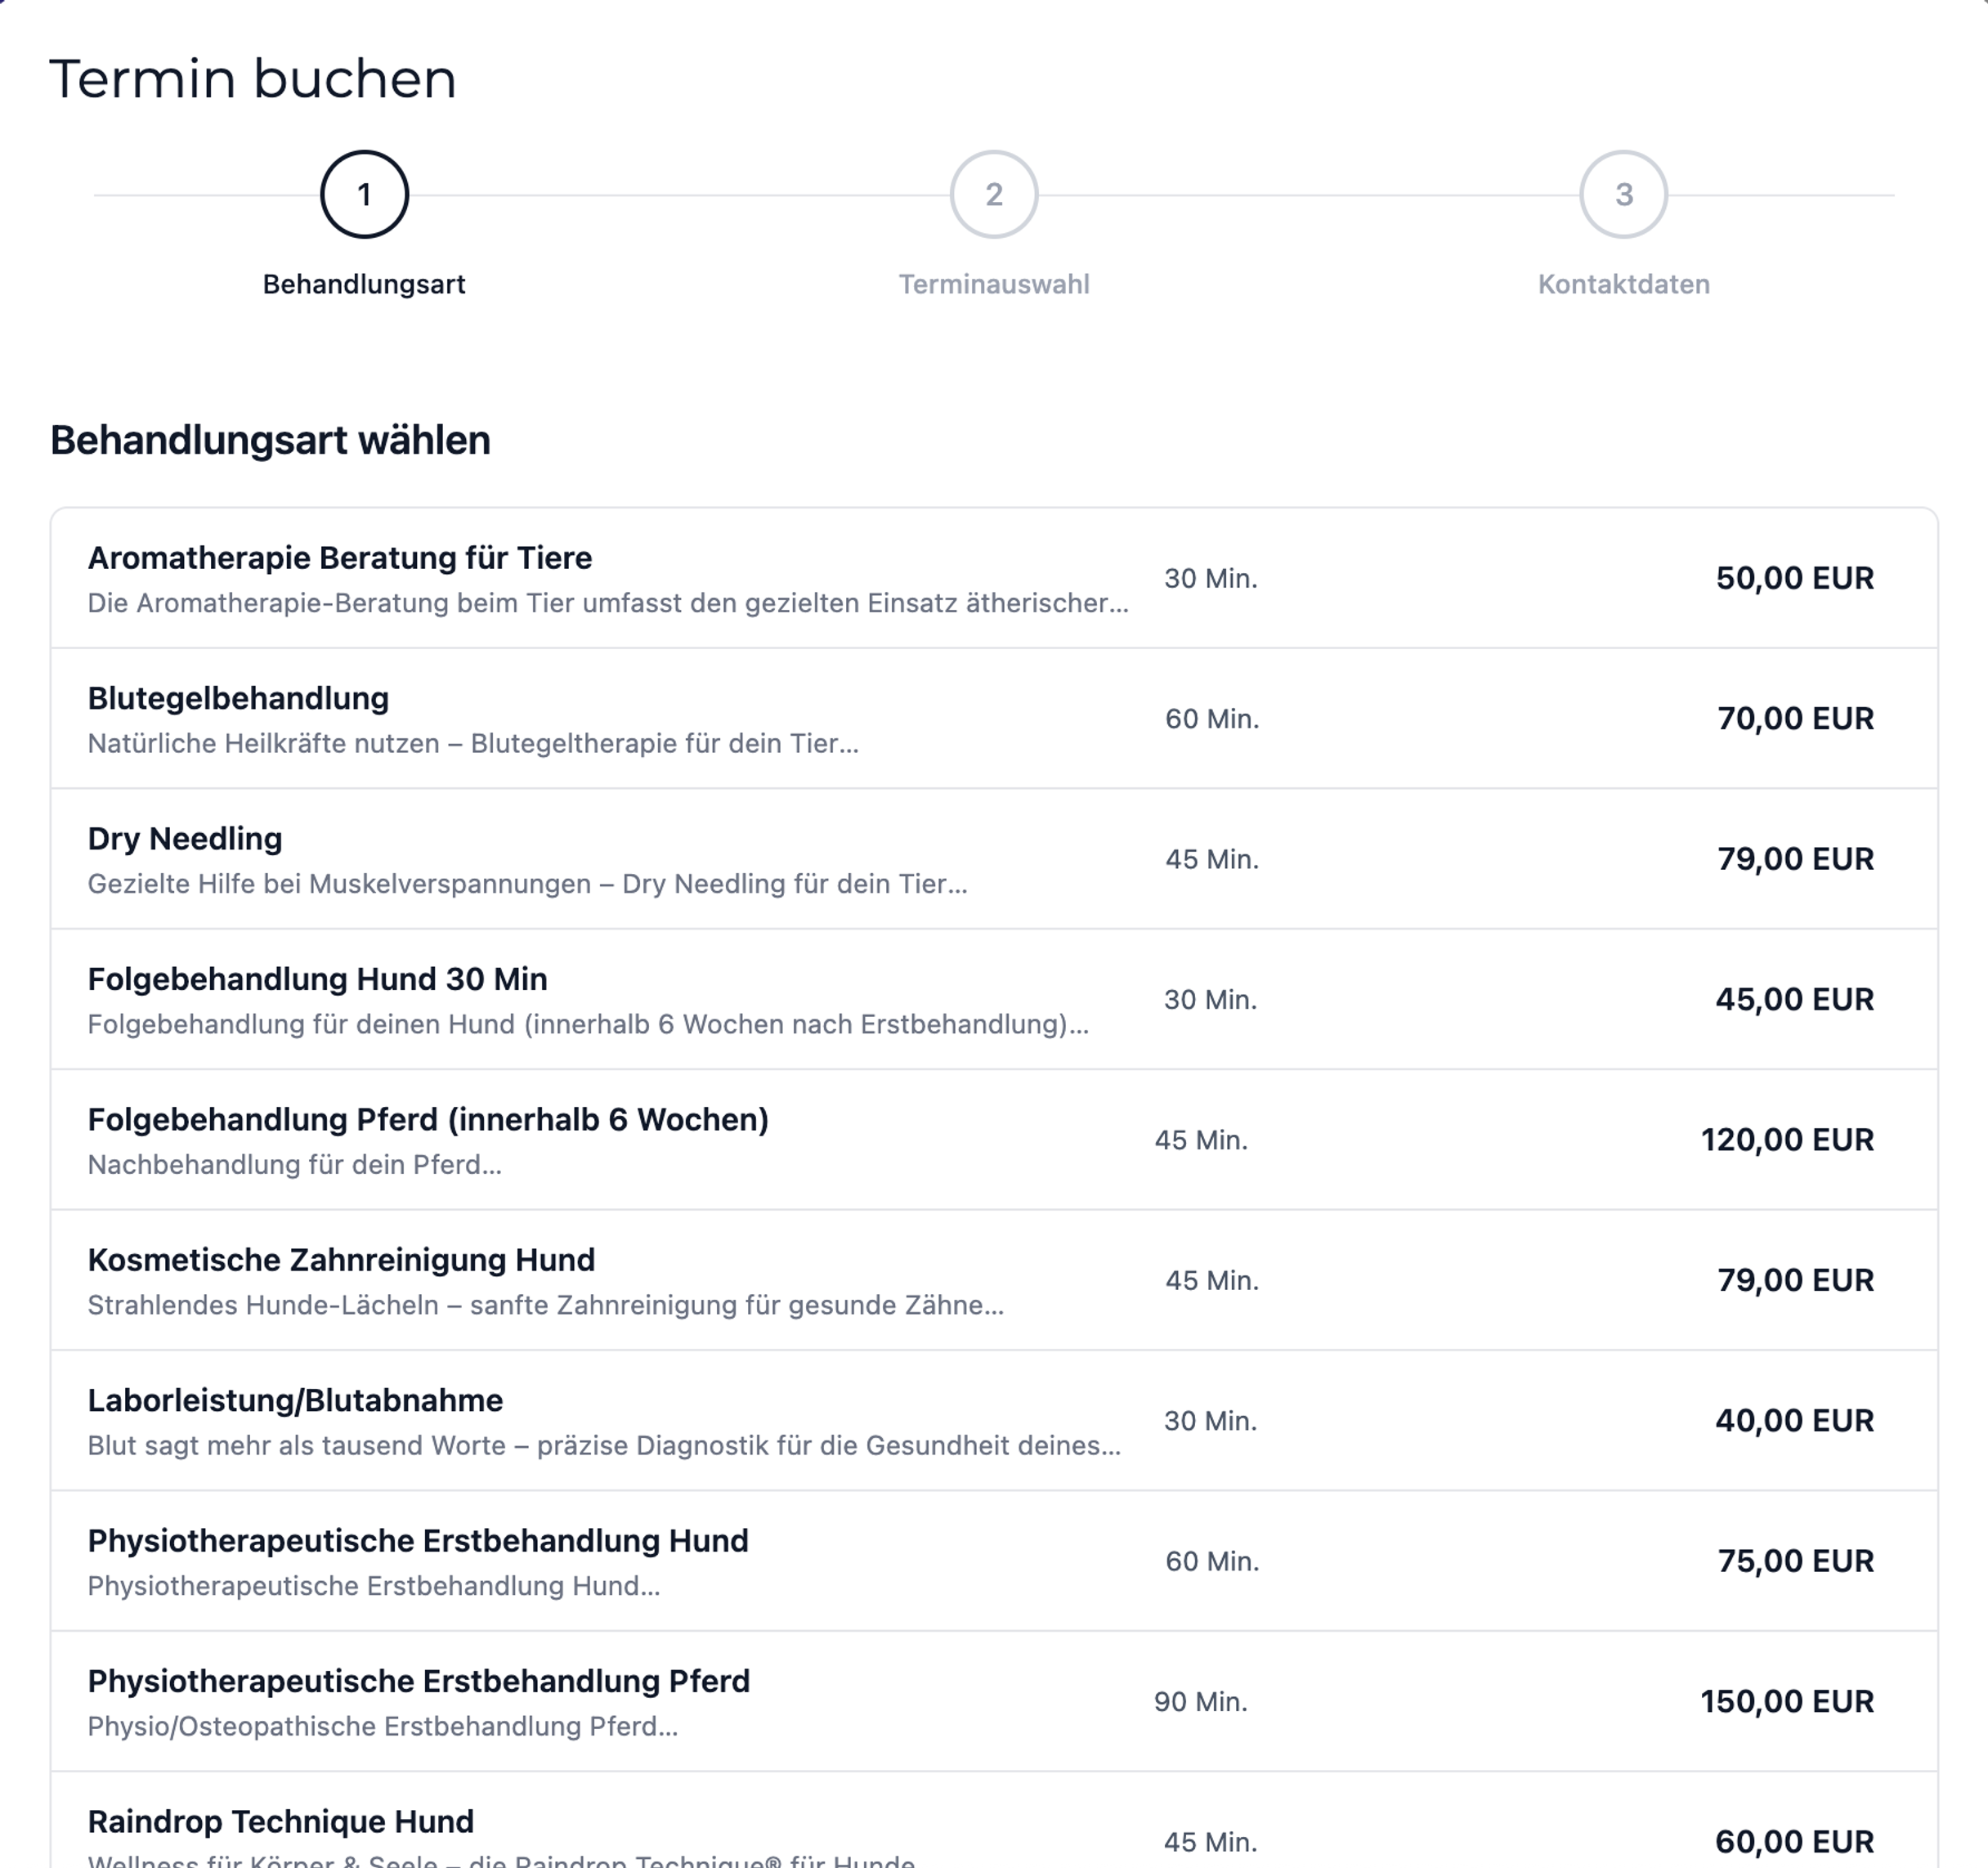Click the 50,00 EUR price of Aromatherapie

pos(1795,578)
